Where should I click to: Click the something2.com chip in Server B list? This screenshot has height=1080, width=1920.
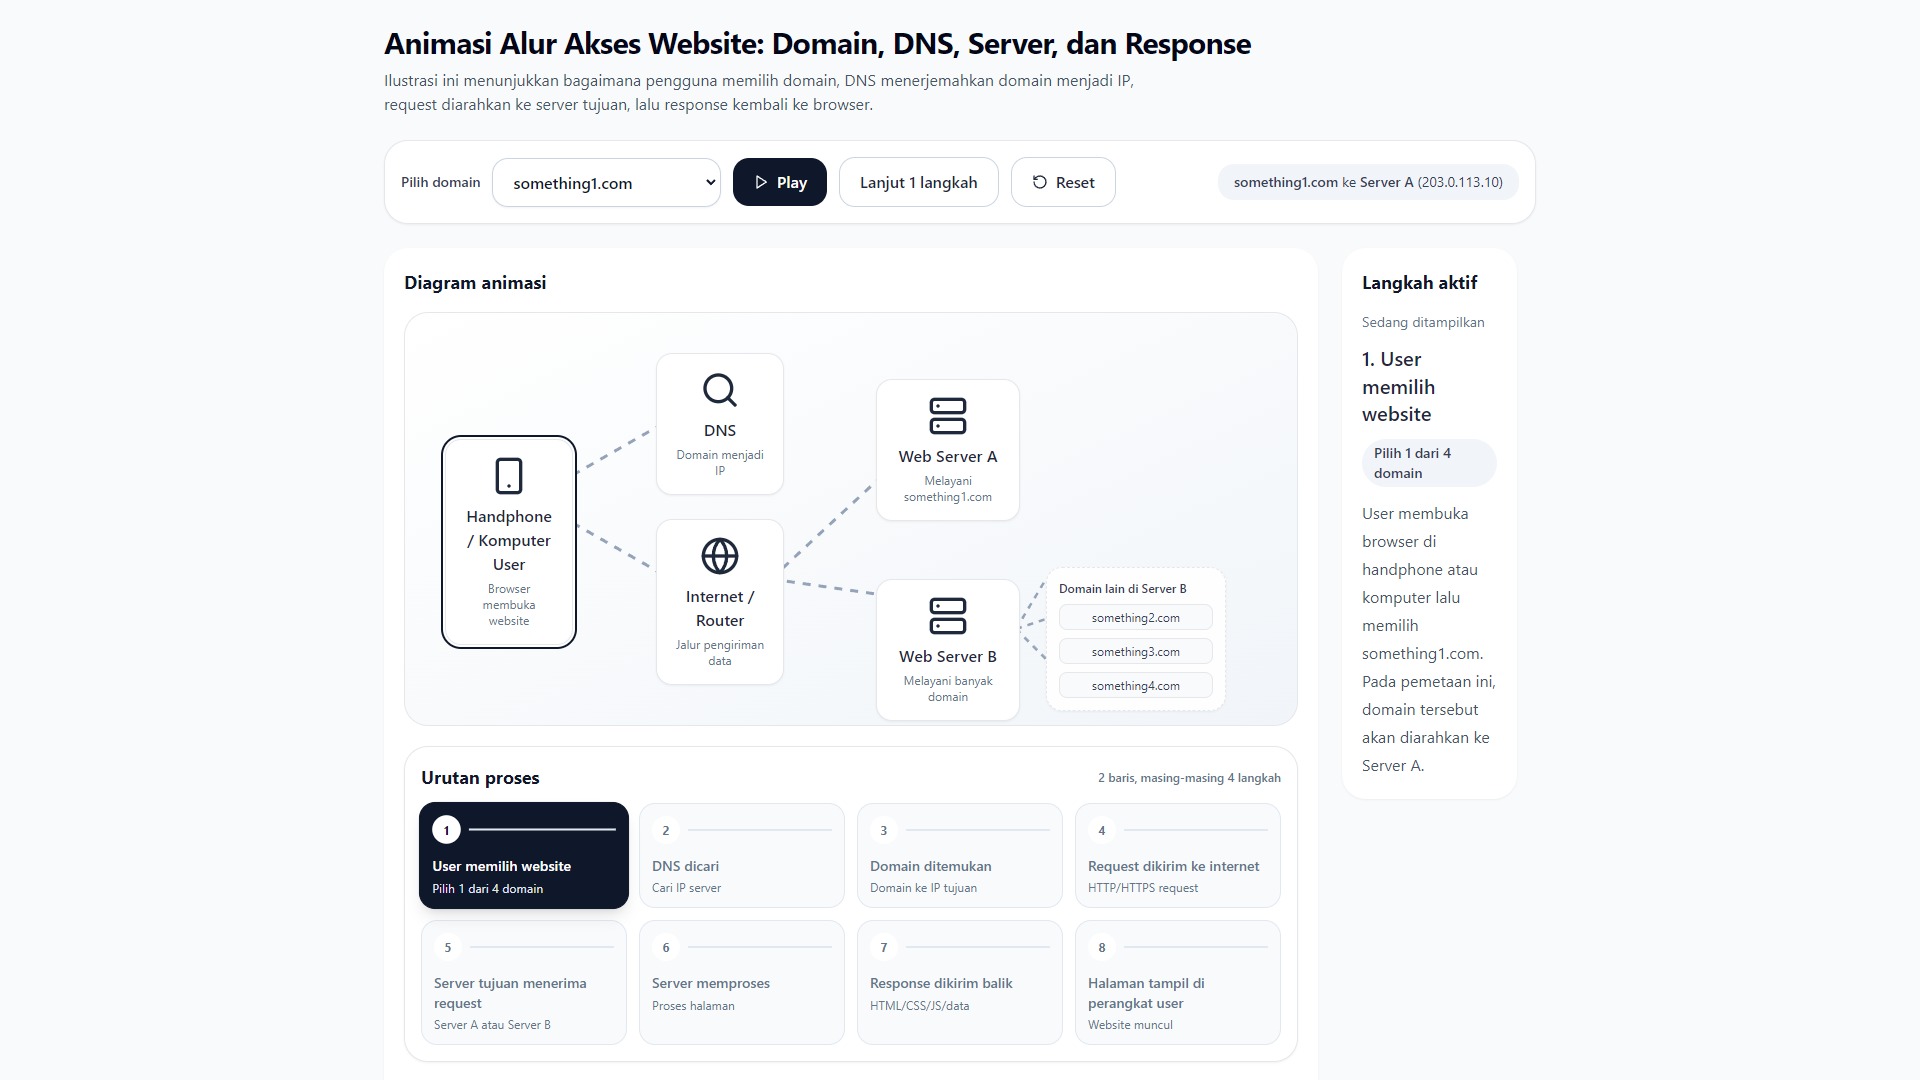pos(1136,618)
